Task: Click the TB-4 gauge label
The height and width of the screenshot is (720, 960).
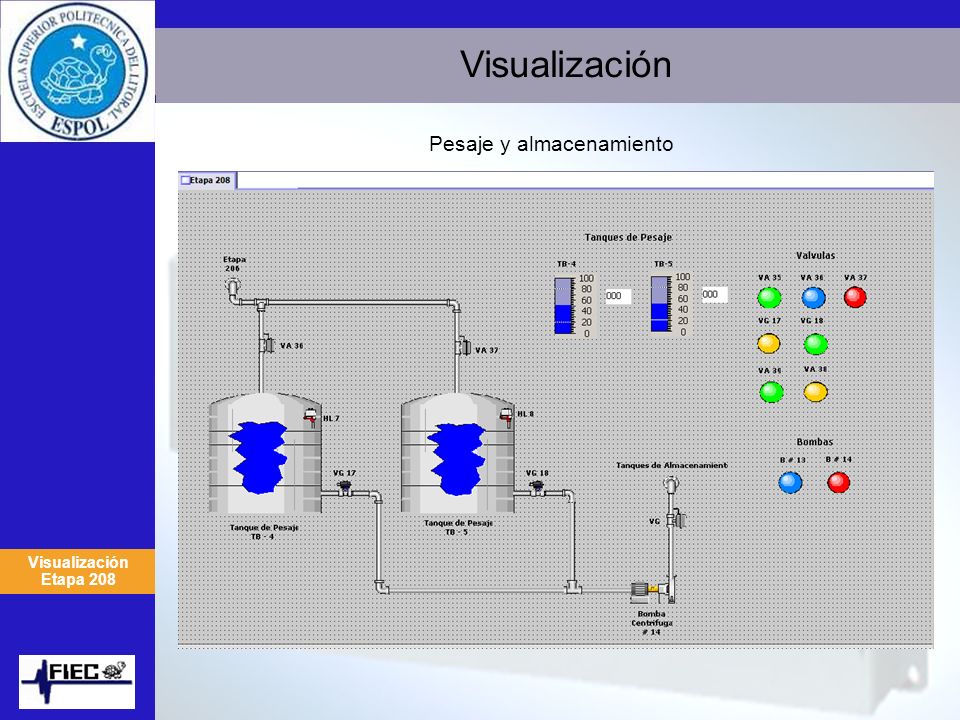Action: coord(566,264)
